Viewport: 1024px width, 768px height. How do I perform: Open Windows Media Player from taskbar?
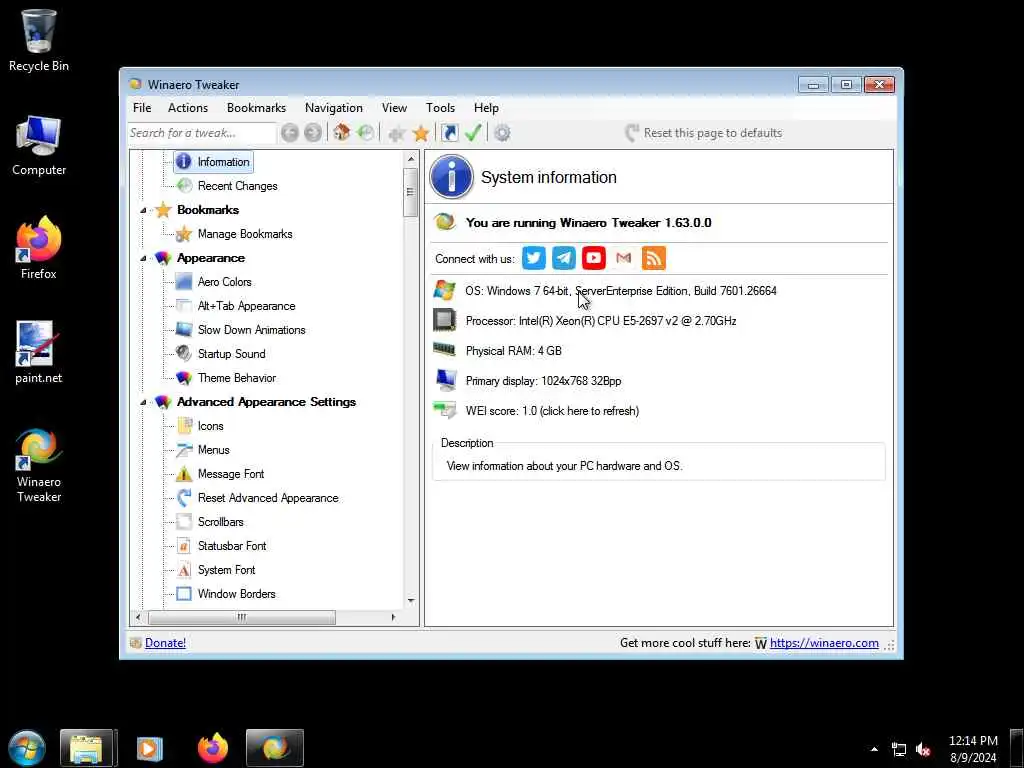point(150,748)
